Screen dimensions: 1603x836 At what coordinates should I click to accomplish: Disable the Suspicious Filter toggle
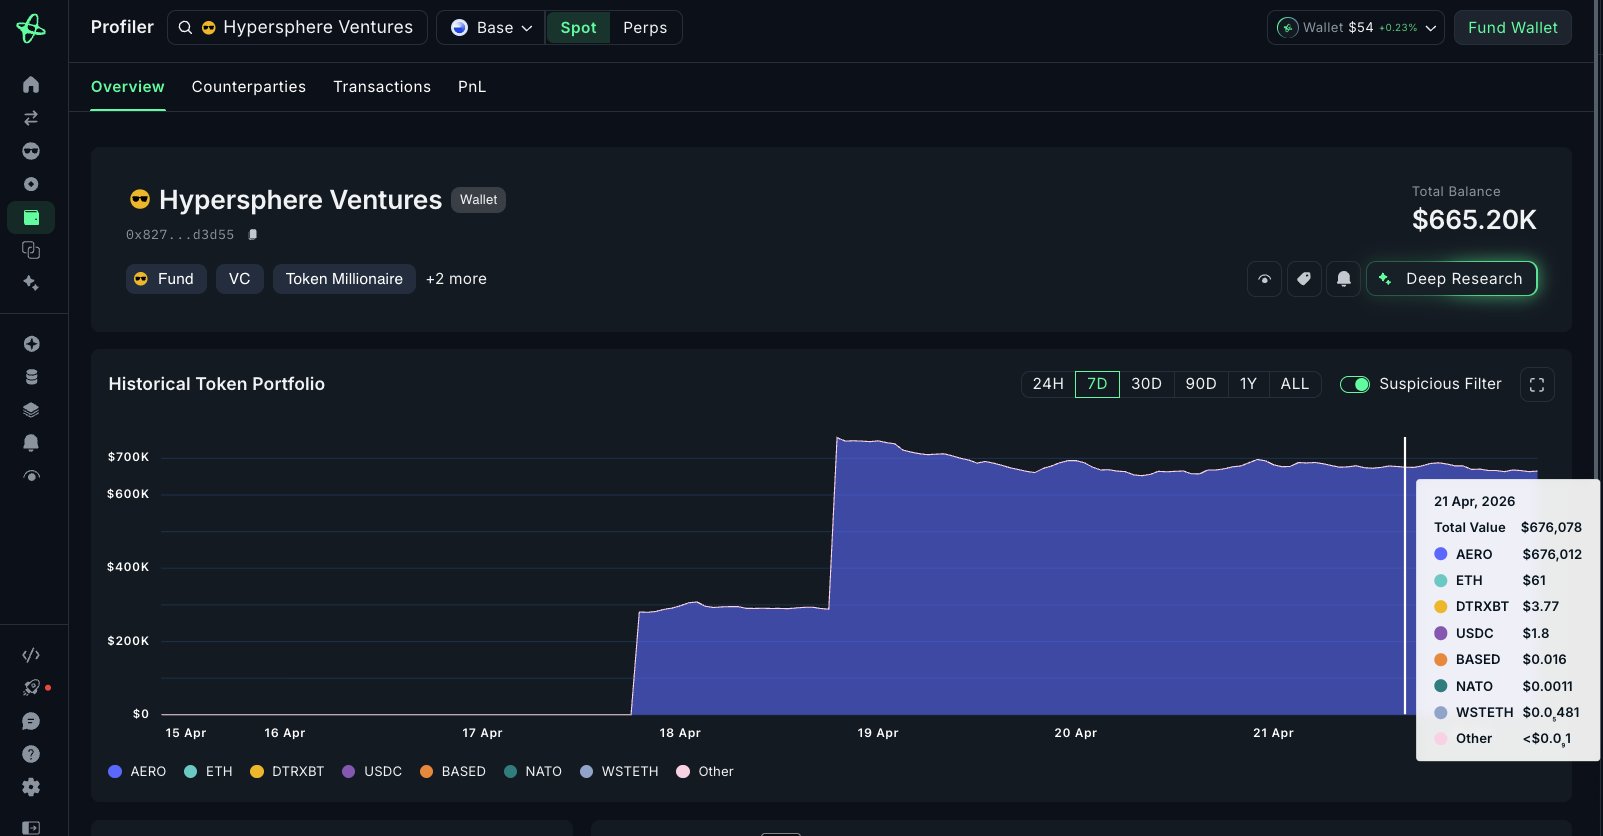point(1355,385)
